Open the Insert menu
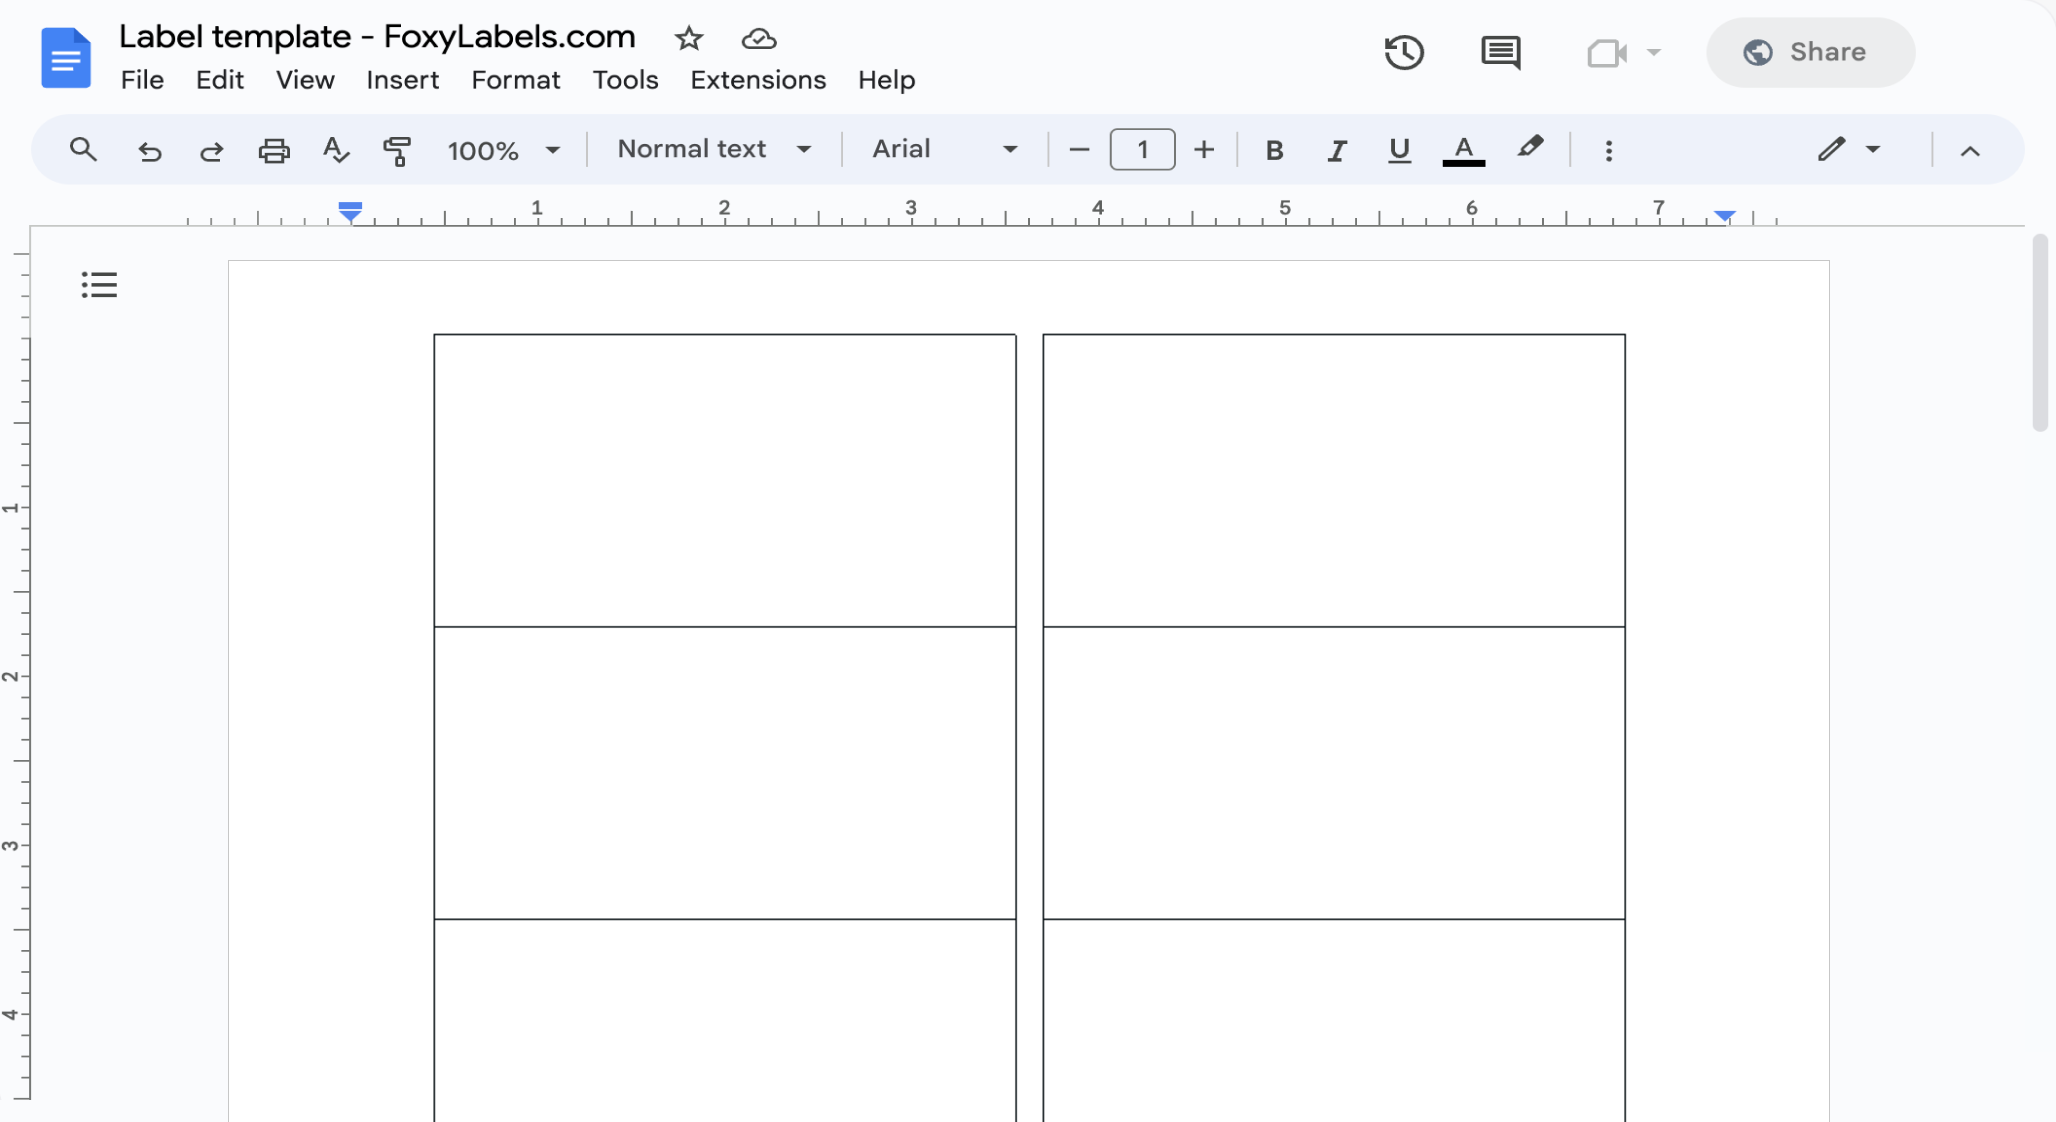Image resolution: width=2056 pixels, height=1122 pixels. (x=403, y=80)
